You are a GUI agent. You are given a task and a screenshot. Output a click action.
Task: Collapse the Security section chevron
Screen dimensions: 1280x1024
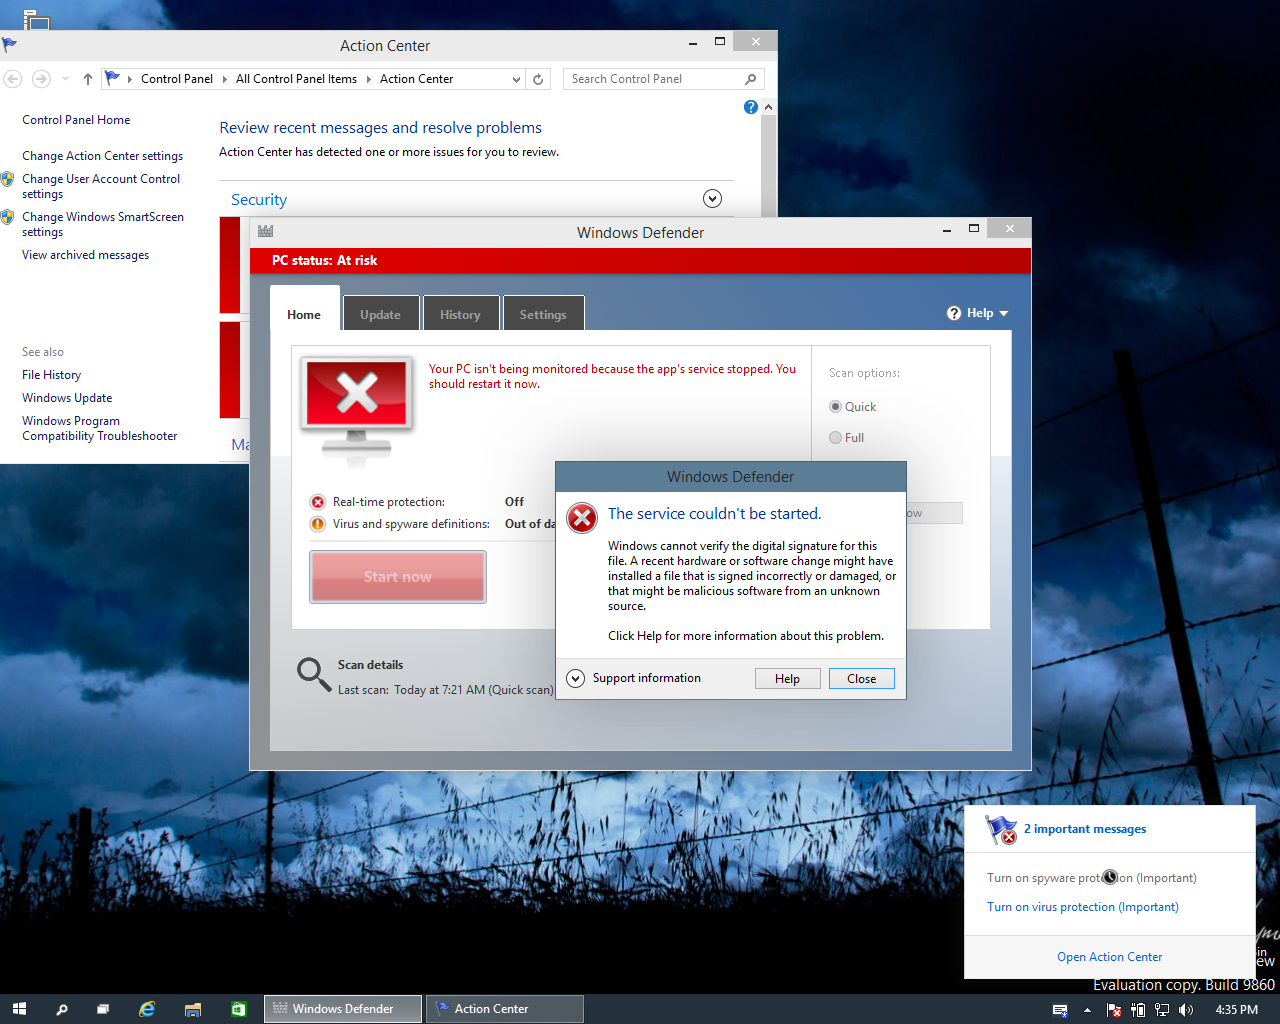pyautogui.click(x=712, y=198)
